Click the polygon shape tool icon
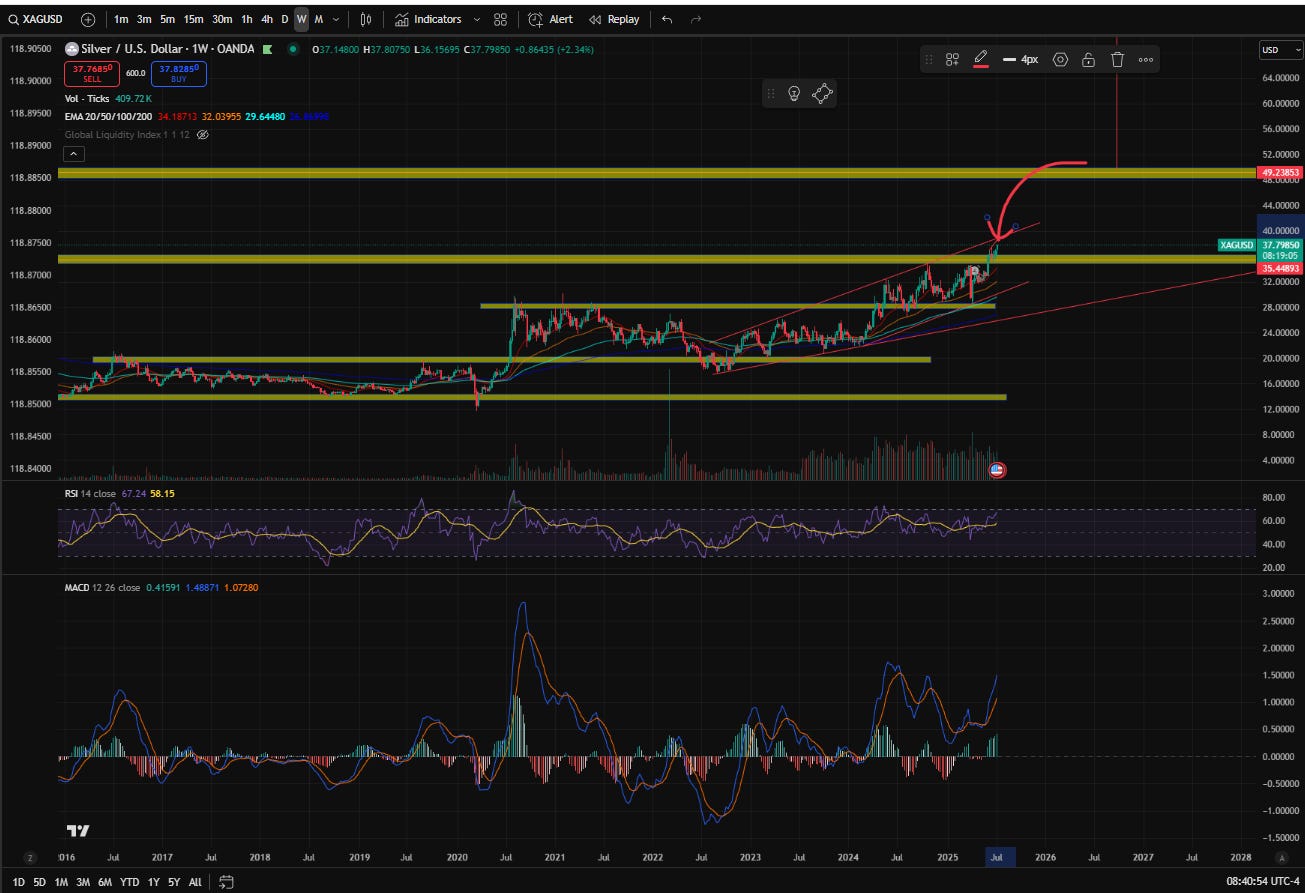Viewport: 1305px width, 893px height. click(822, 93)
